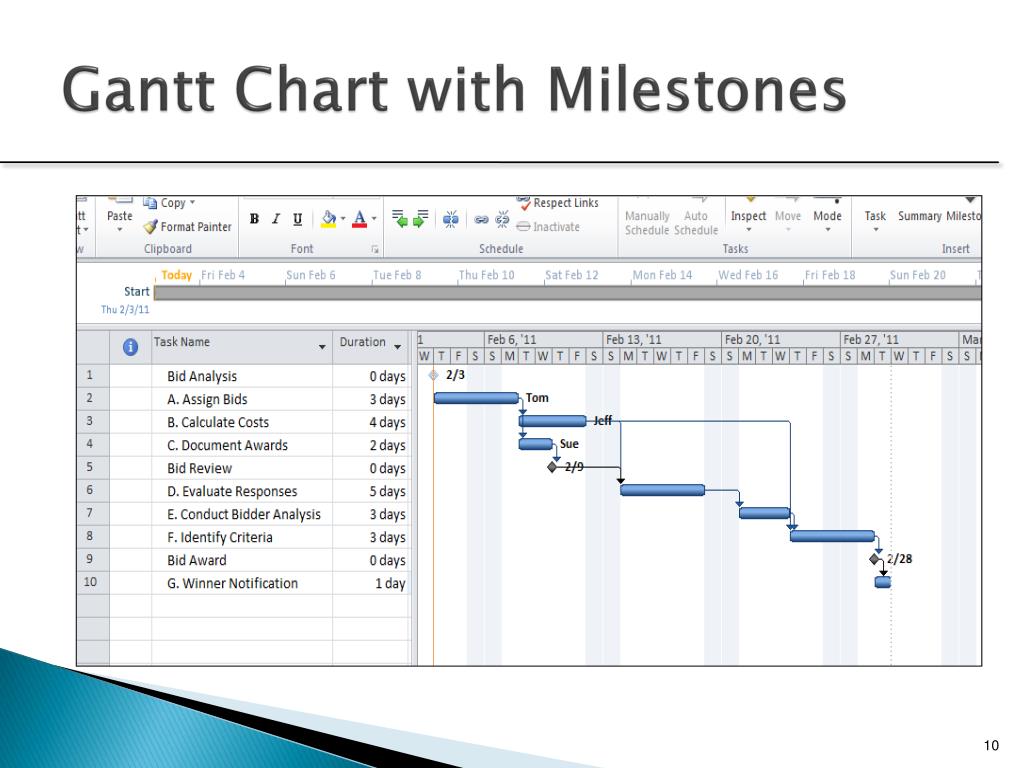The height and width of the screenshot is (768, 1024).
Task: Click the 2/9 milestone diamond
Action: 552,467
